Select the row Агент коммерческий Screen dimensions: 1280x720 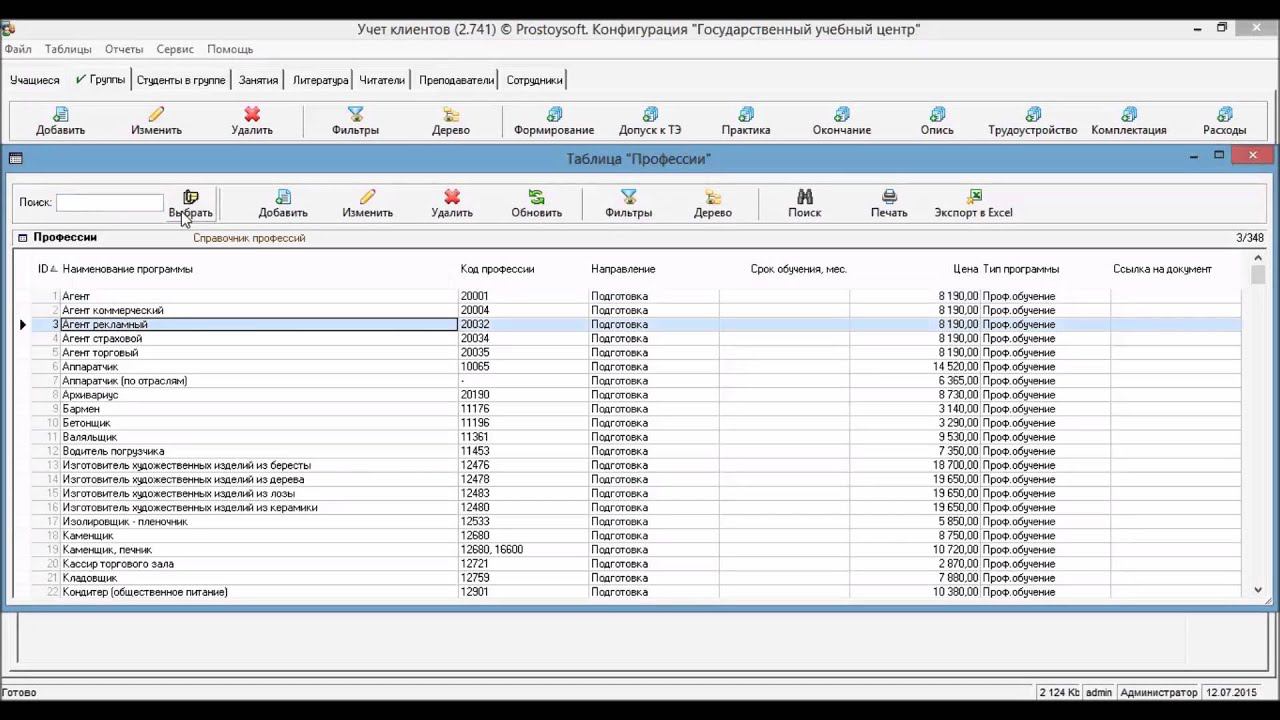click(635, 310)
